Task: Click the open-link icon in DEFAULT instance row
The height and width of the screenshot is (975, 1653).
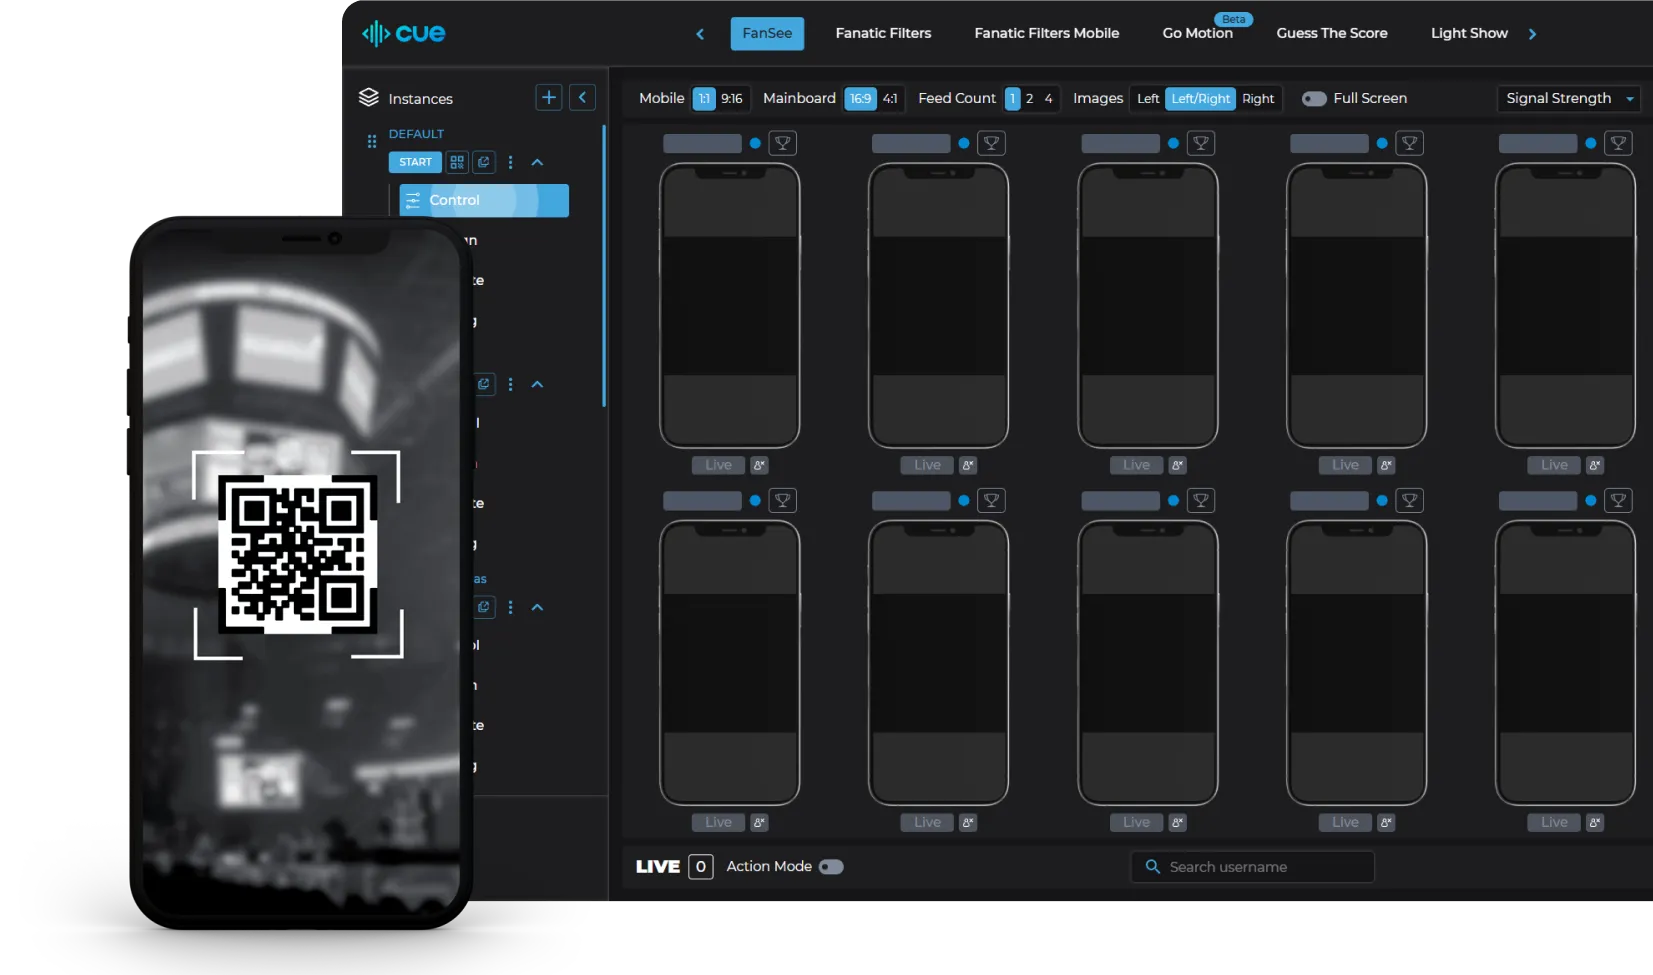Action: (484, 162)
